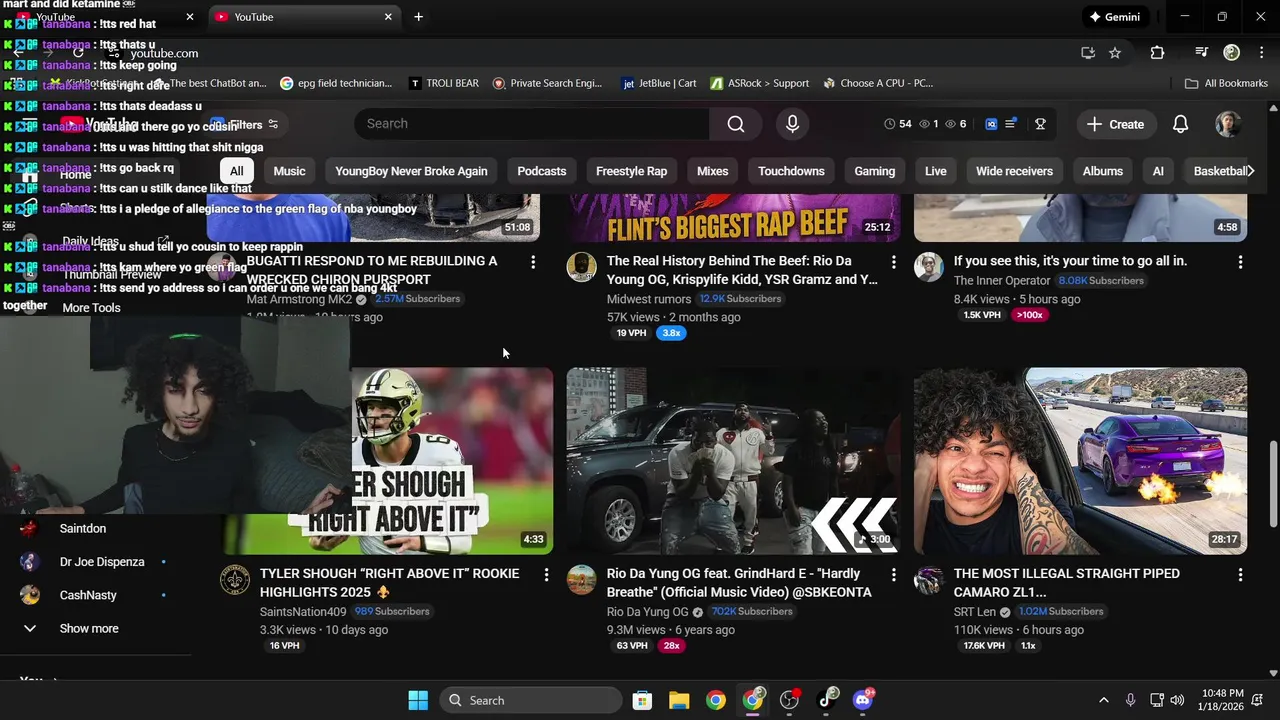
Task: Click the trophy icon in the extension bar
Action: [1040, 124]
